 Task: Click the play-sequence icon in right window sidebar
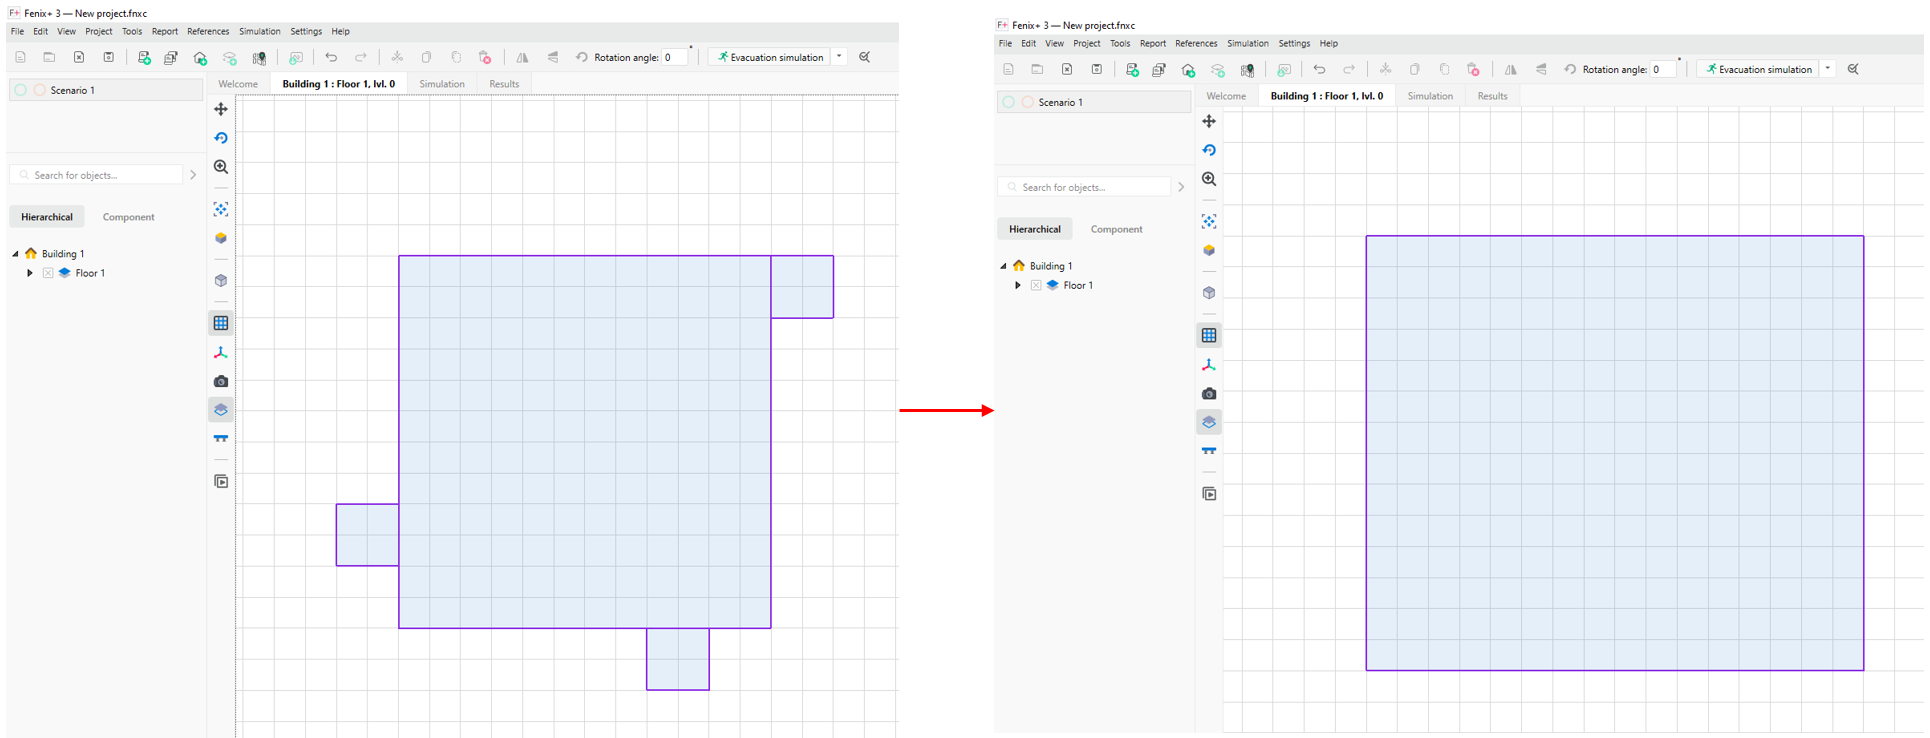tap(1209, 494)
